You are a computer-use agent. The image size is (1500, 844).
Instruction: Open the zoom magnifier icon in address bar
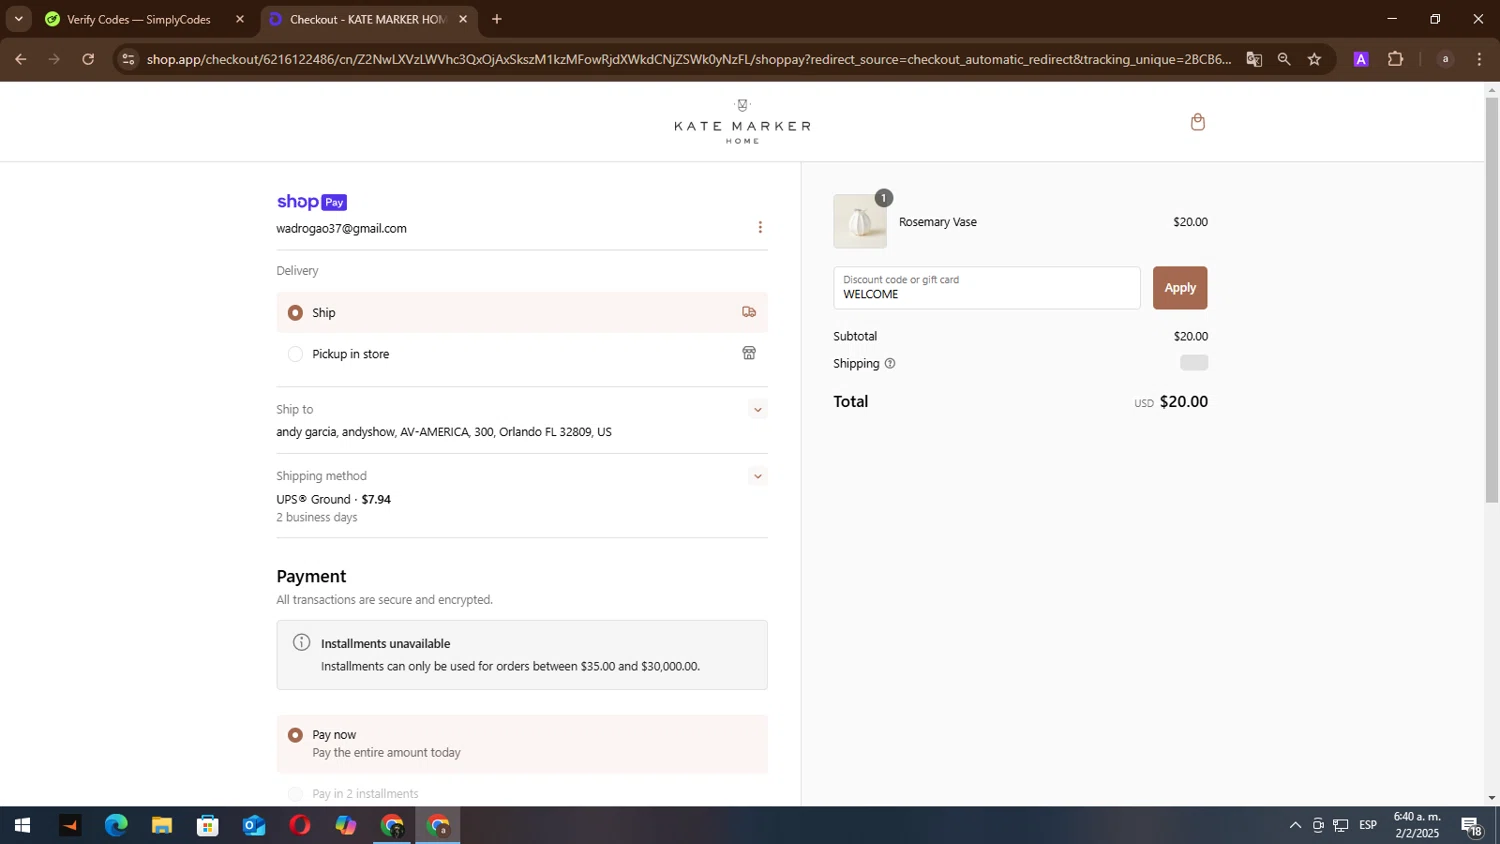pyautogui.click(x=1284, y=59)
